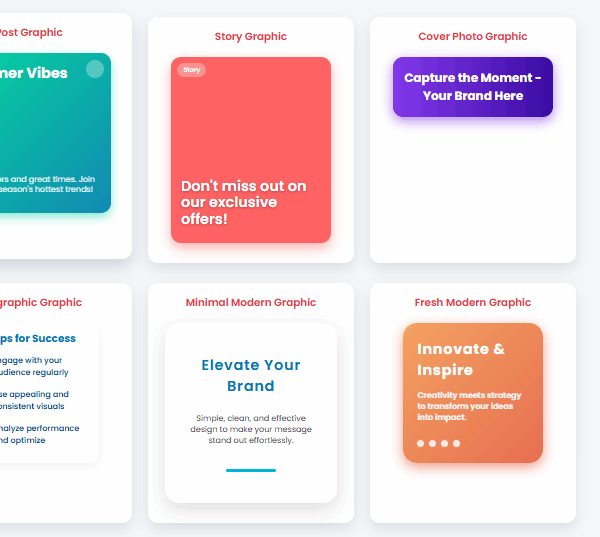Image resolution: width=600 pixels, height=537 pixels.
Task: Select the second white dot indicator
Action: [x=432, y=443]
